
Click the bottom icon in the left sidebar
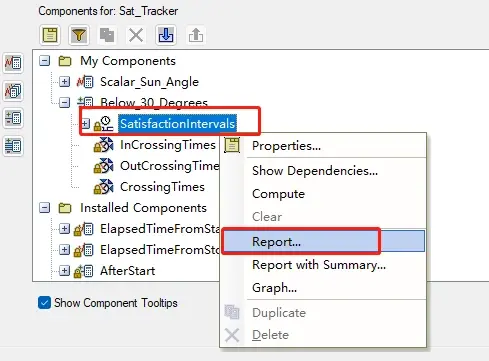tap(13, 146)
